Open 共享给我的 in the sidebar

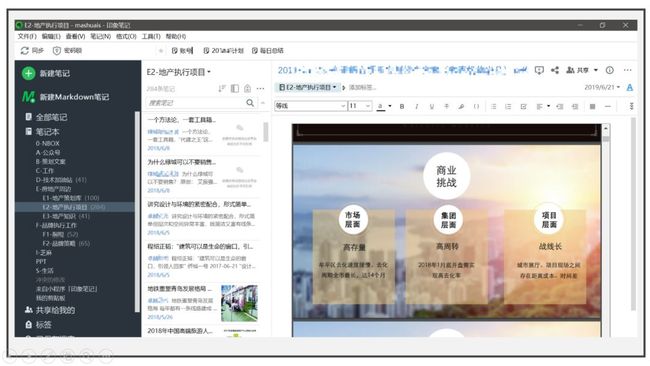click(x=50, y=310)
